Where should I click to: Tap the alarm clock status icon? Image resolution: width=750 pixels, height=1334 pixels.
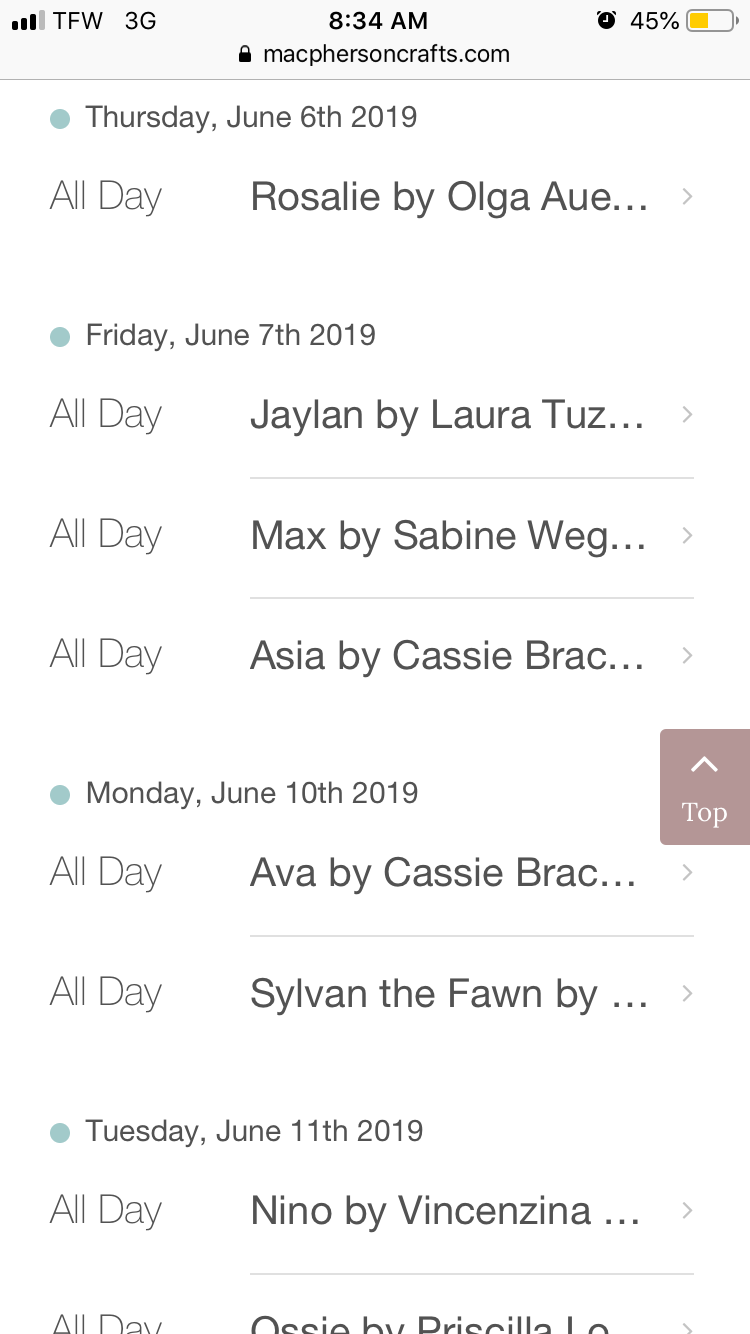pyautogui.click(x=606, y=20)
